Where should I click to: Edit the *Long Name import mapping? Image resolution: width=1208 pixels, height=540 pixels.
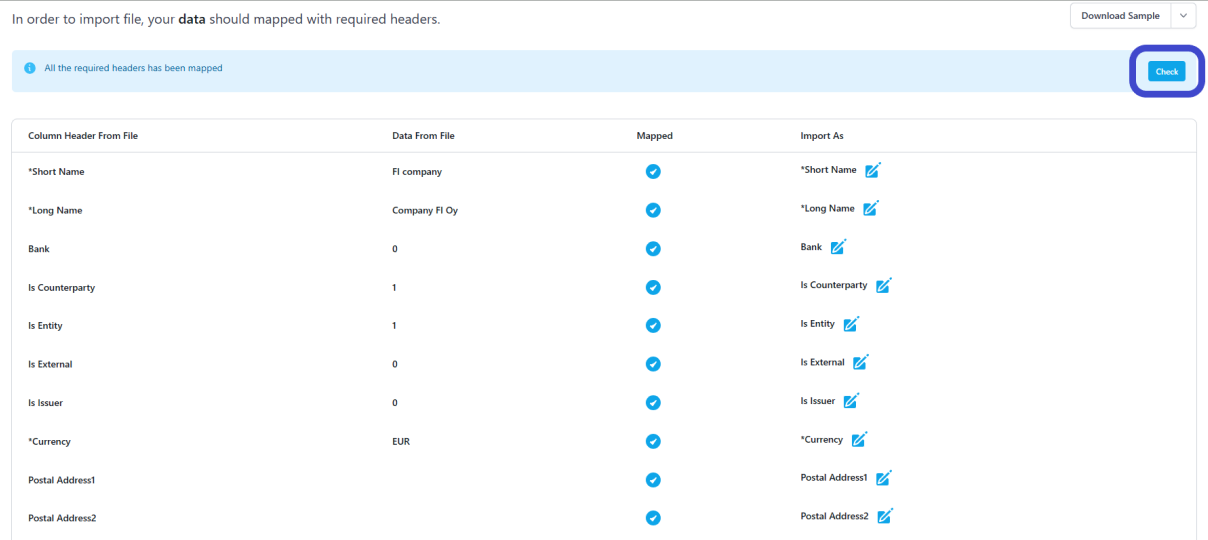[x=871, y=208]
